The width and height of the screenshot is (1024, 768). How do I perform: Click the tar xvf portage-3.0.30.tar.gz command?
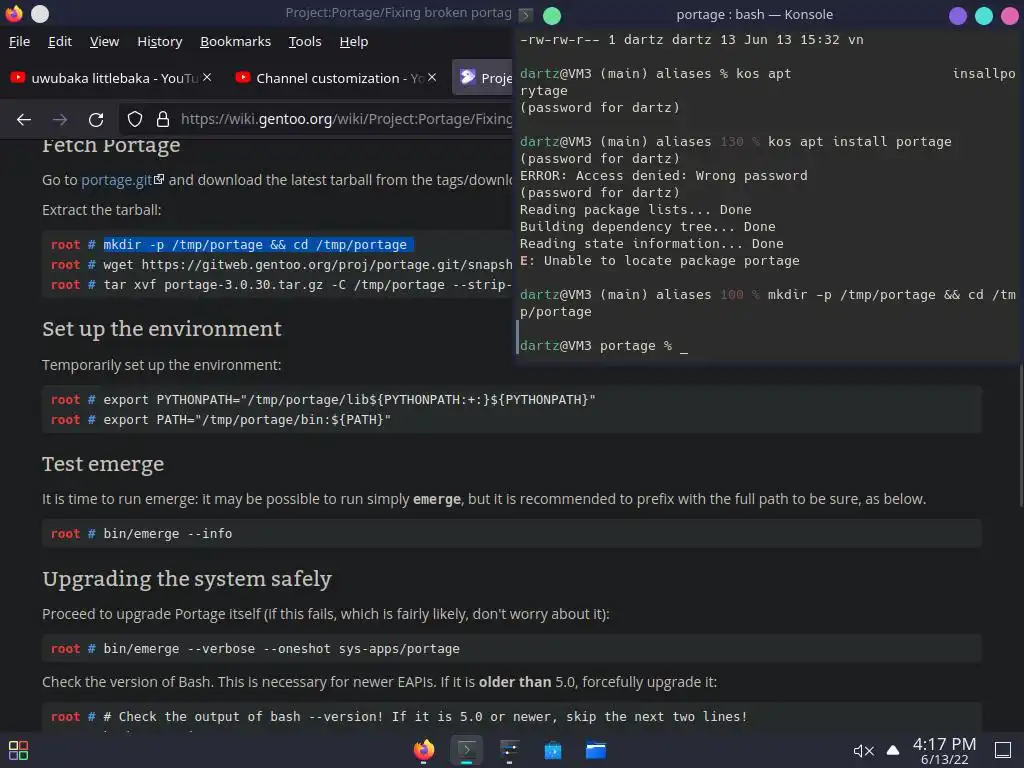(x=307, y=285)
